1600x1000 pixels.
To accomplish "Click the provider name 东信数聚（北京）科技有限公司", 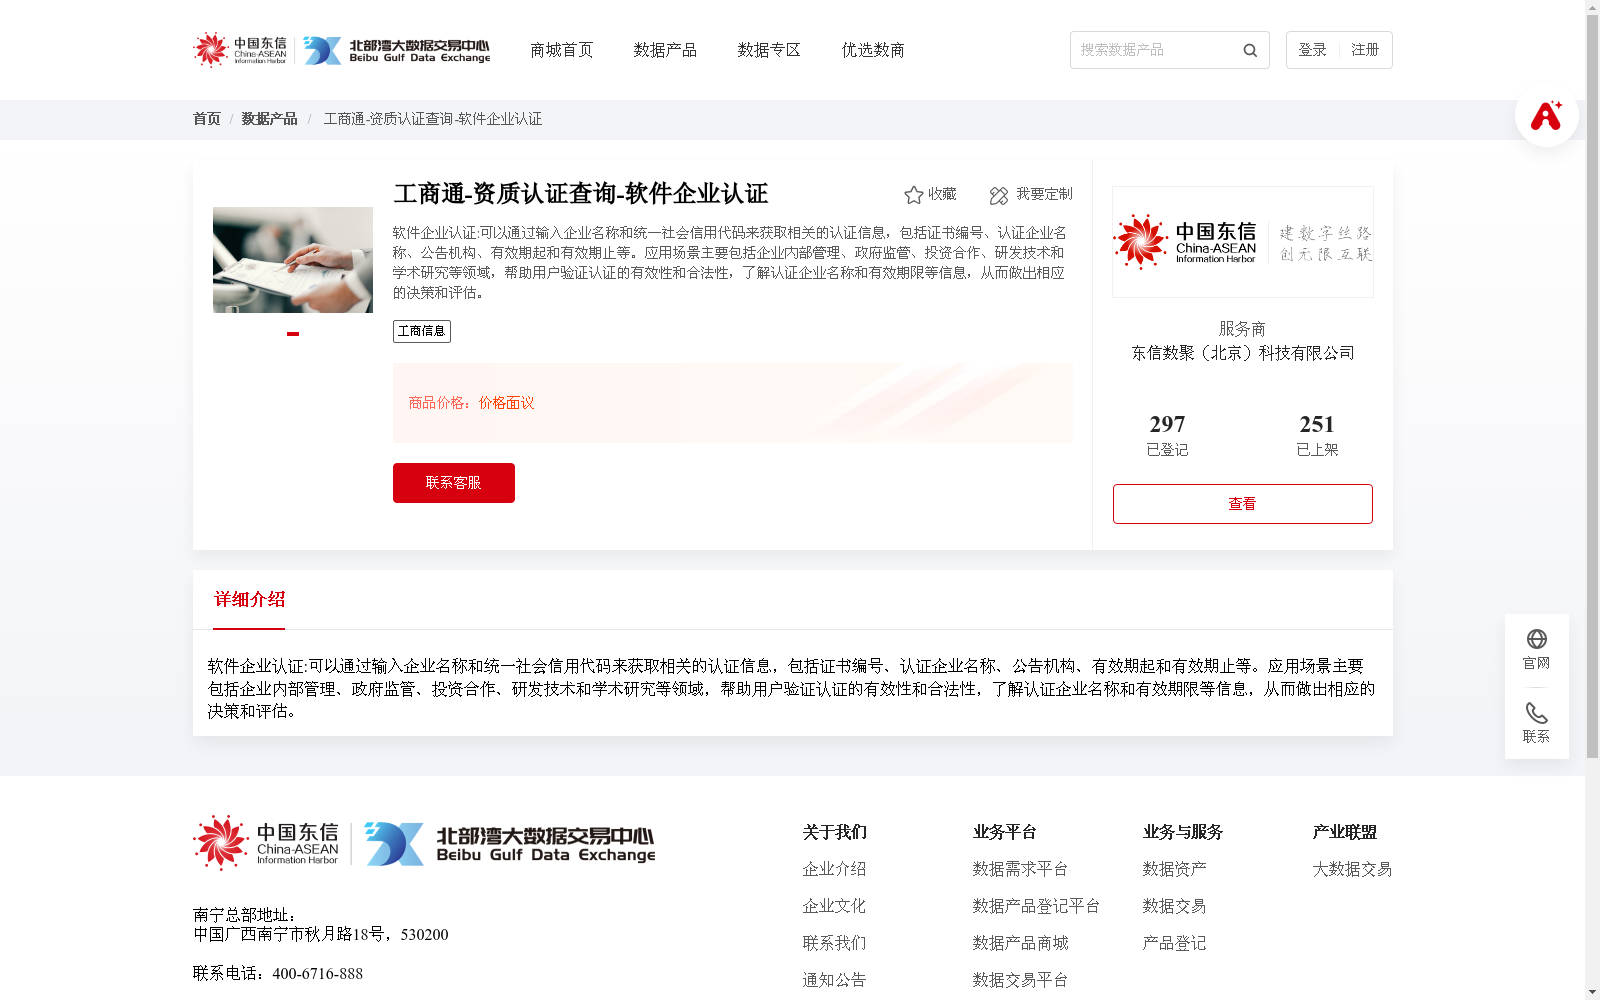I will coord(1243,353).
